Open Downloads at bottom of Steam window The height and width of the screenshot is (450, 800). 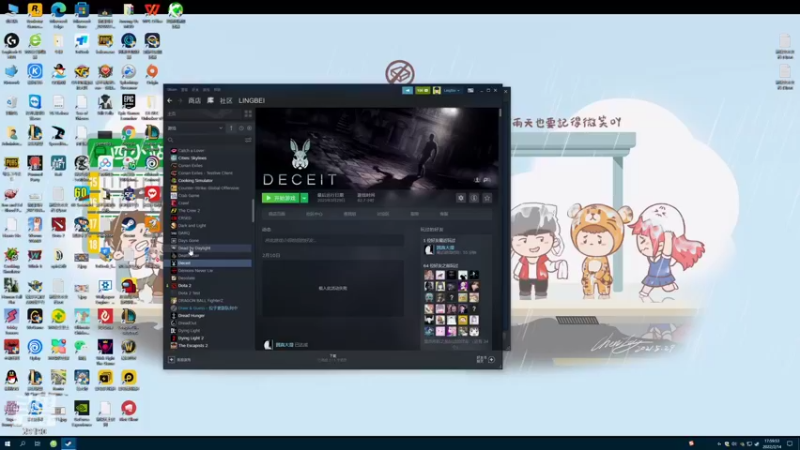[x=333, y=358]
